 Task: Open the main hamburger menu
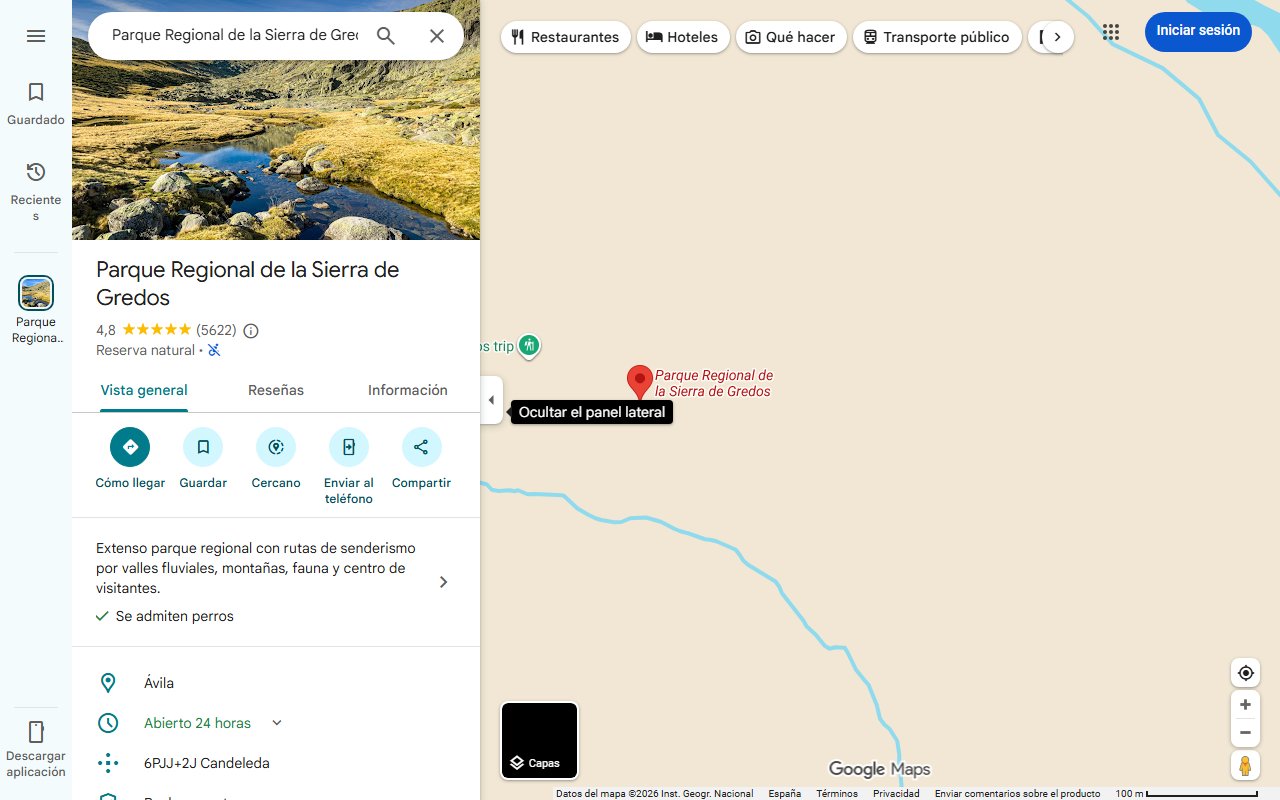(x=36, y=35)
